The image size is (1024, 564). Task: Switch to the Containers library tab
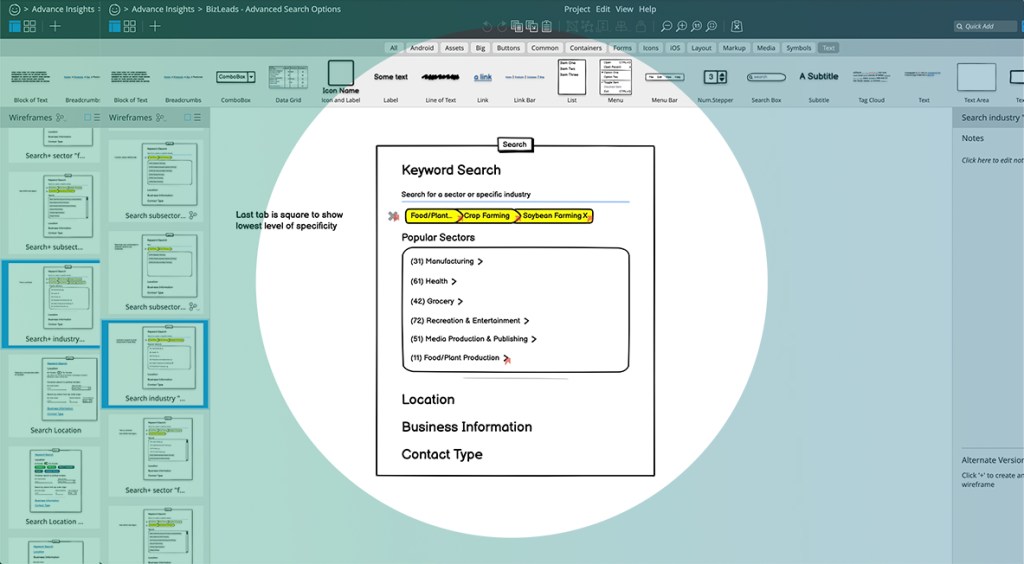pos(585,48)
